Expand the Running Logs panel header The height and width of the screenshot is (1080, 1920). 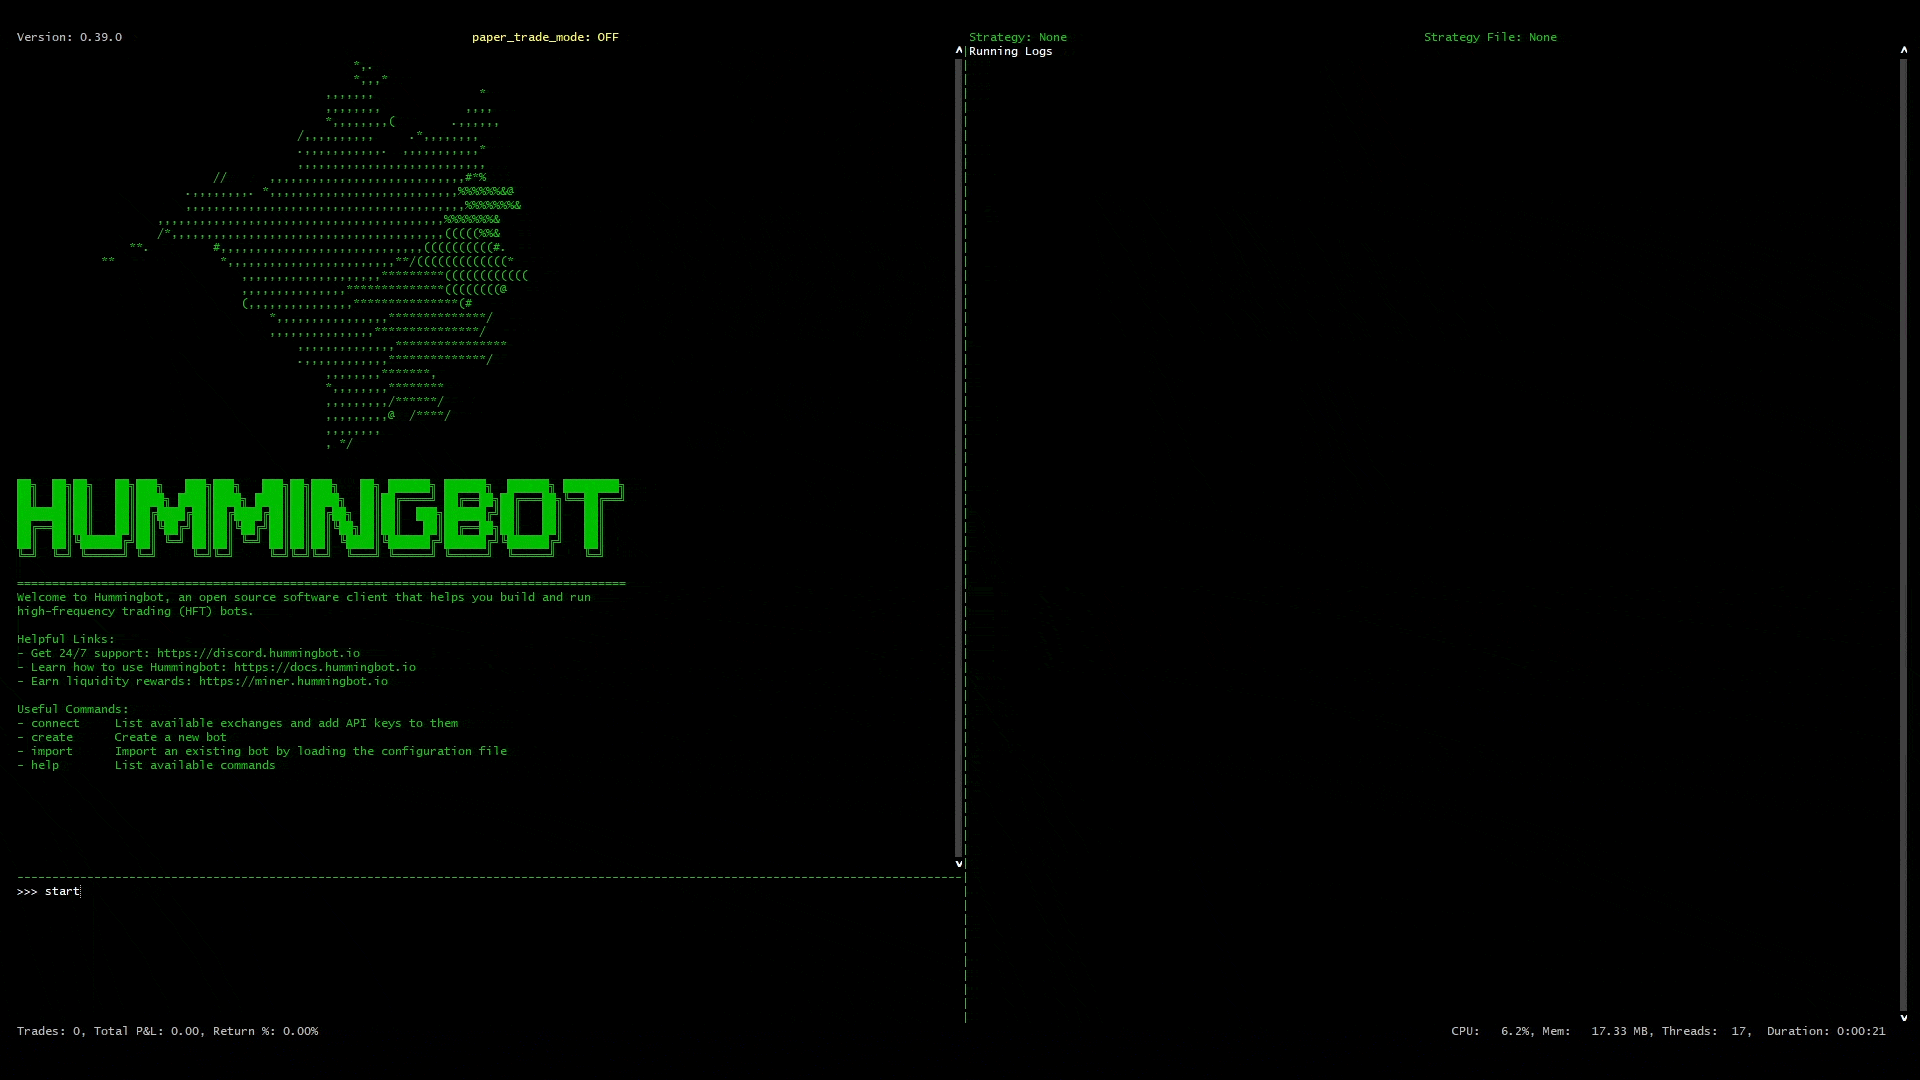click(x=1010, y=51)
